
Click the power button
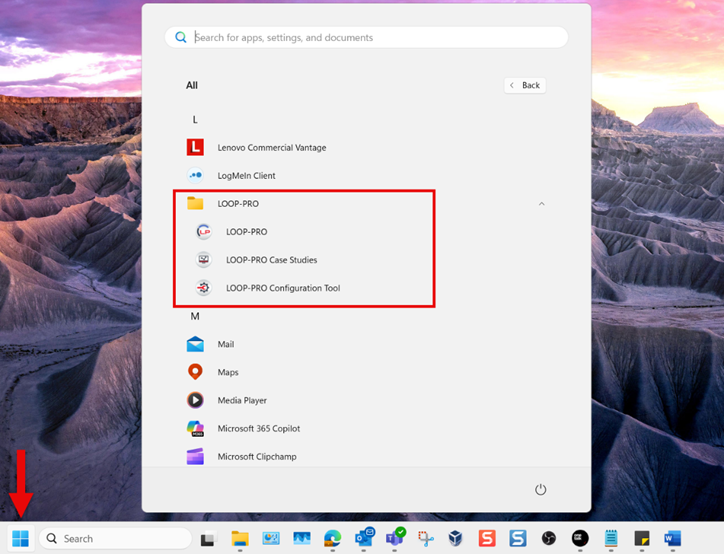point(541,489)
